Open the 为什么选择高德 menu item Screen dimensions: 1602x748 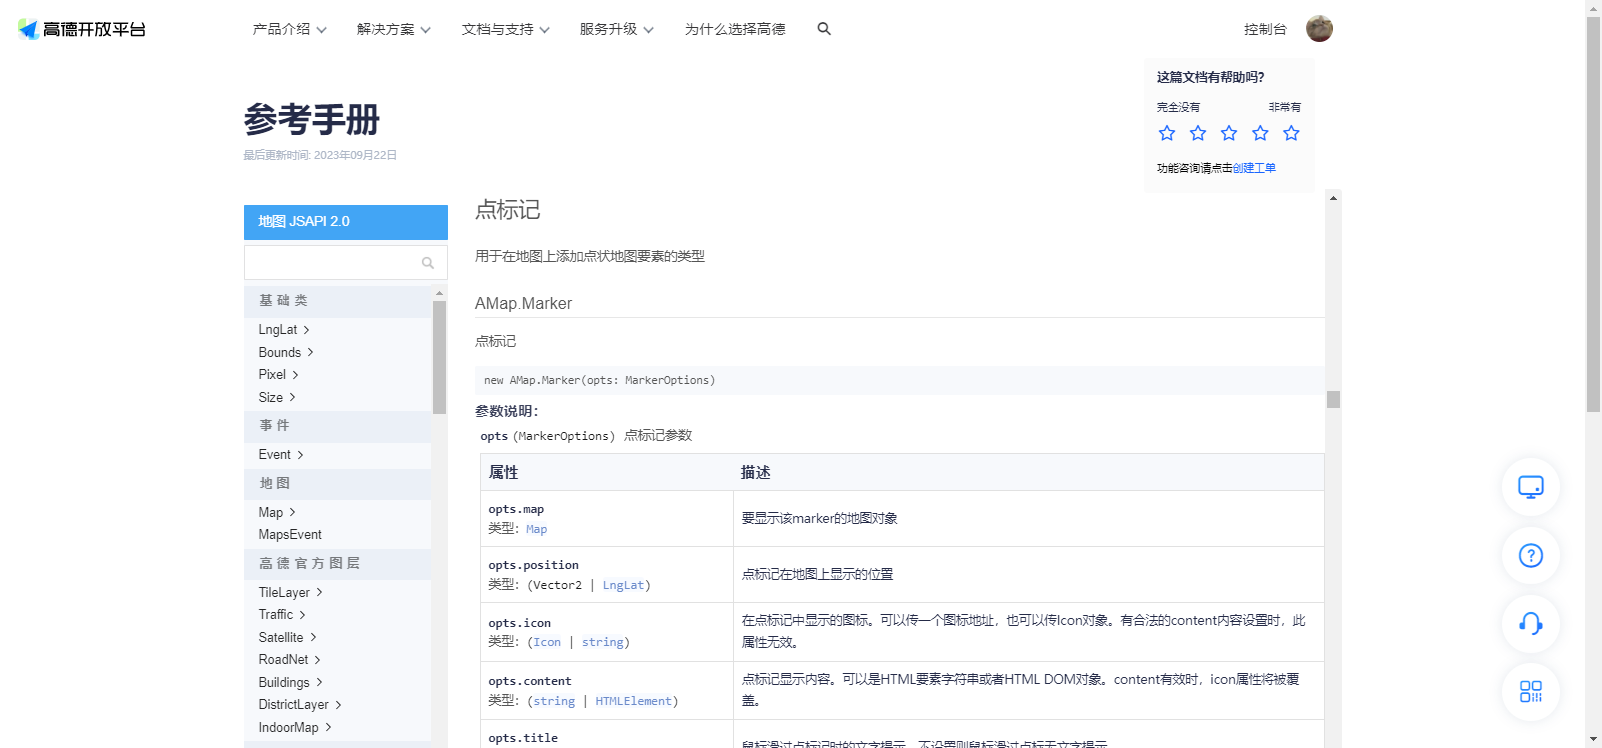point(735,29)
